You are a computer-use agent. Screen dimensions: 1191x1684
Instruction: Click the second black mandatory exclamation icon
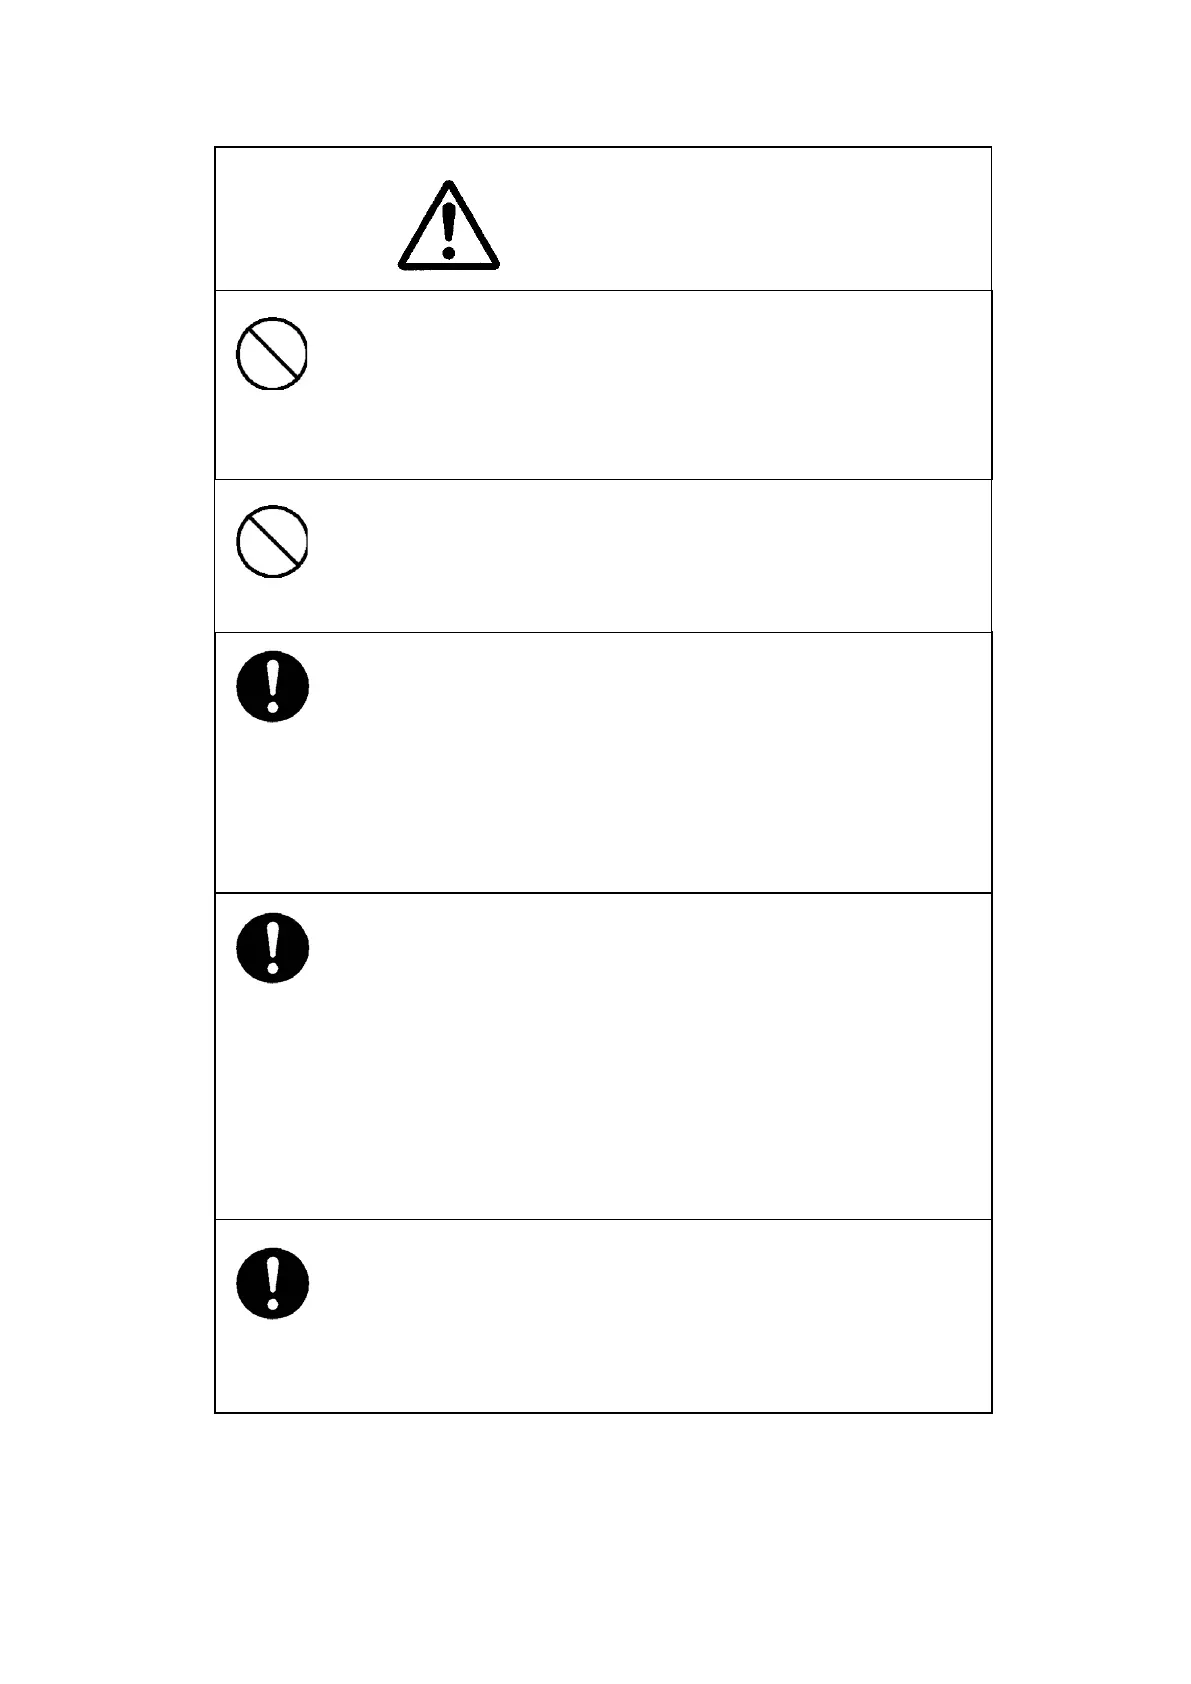(x=273, y=947)
